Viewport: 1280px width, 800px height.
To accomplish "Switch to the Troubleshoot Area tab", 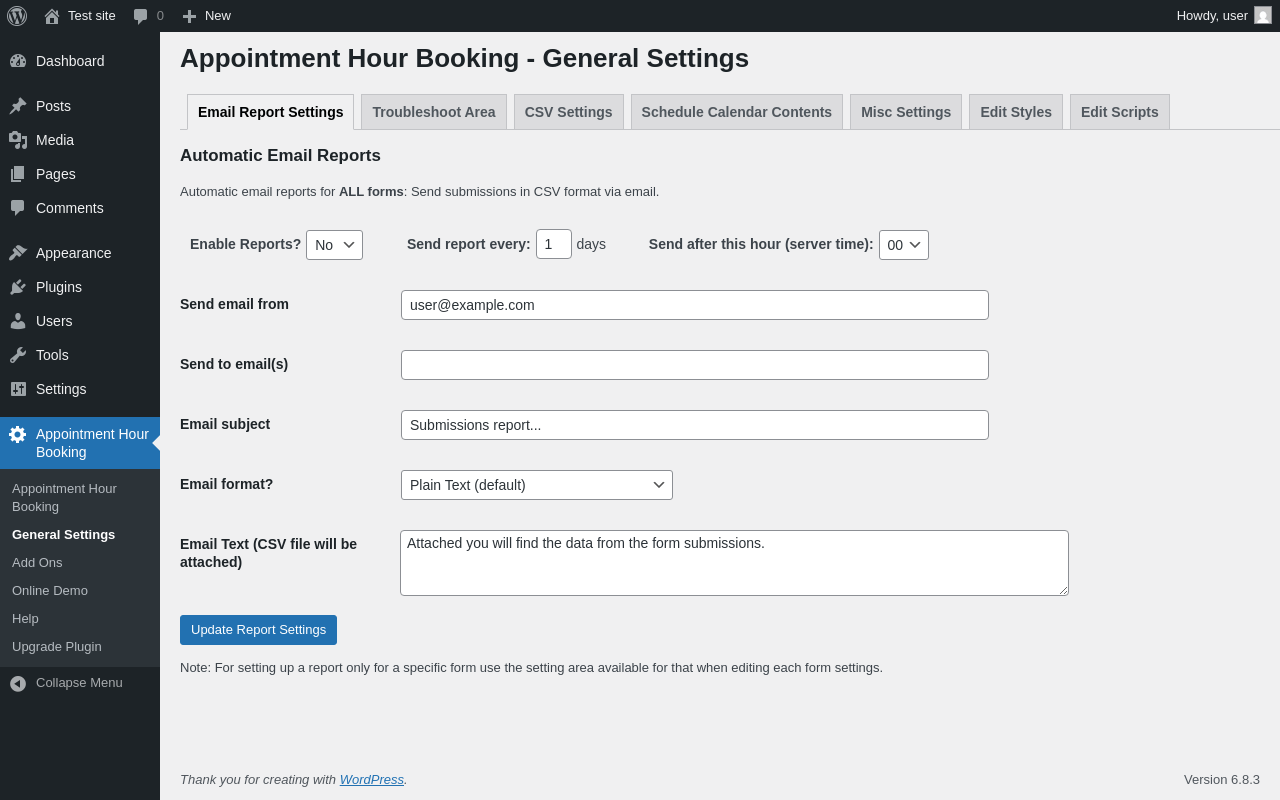I will (433, 112).
